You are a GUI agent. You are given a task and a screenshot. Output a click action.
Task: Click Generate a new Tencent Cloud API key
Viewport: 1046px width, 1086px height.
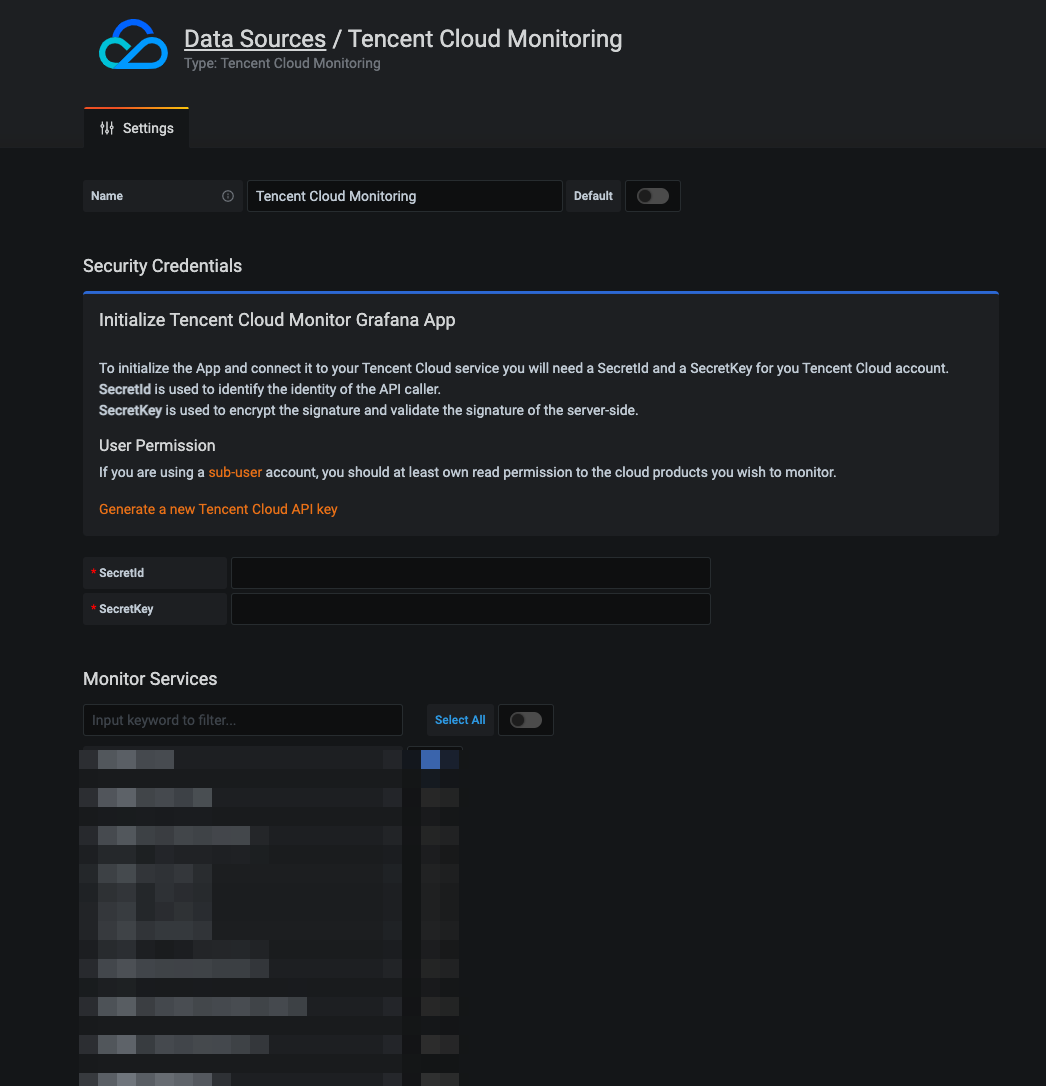pyautogui.click(x=218, y=509)
